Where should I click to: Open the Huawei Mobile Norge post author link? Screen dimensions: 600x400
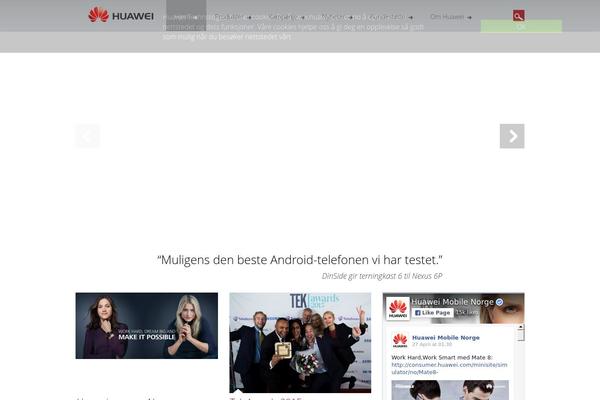point(446,338)
